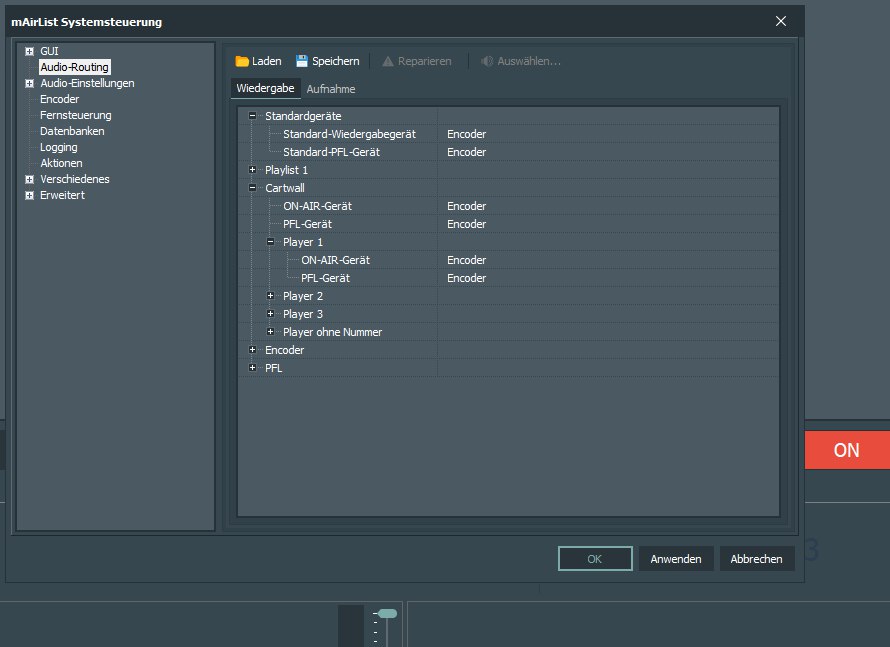890x647 pixels.
Task: Click Encoder value of Cartwall ON-AIR-Gerät
Action: click(467, 206)
